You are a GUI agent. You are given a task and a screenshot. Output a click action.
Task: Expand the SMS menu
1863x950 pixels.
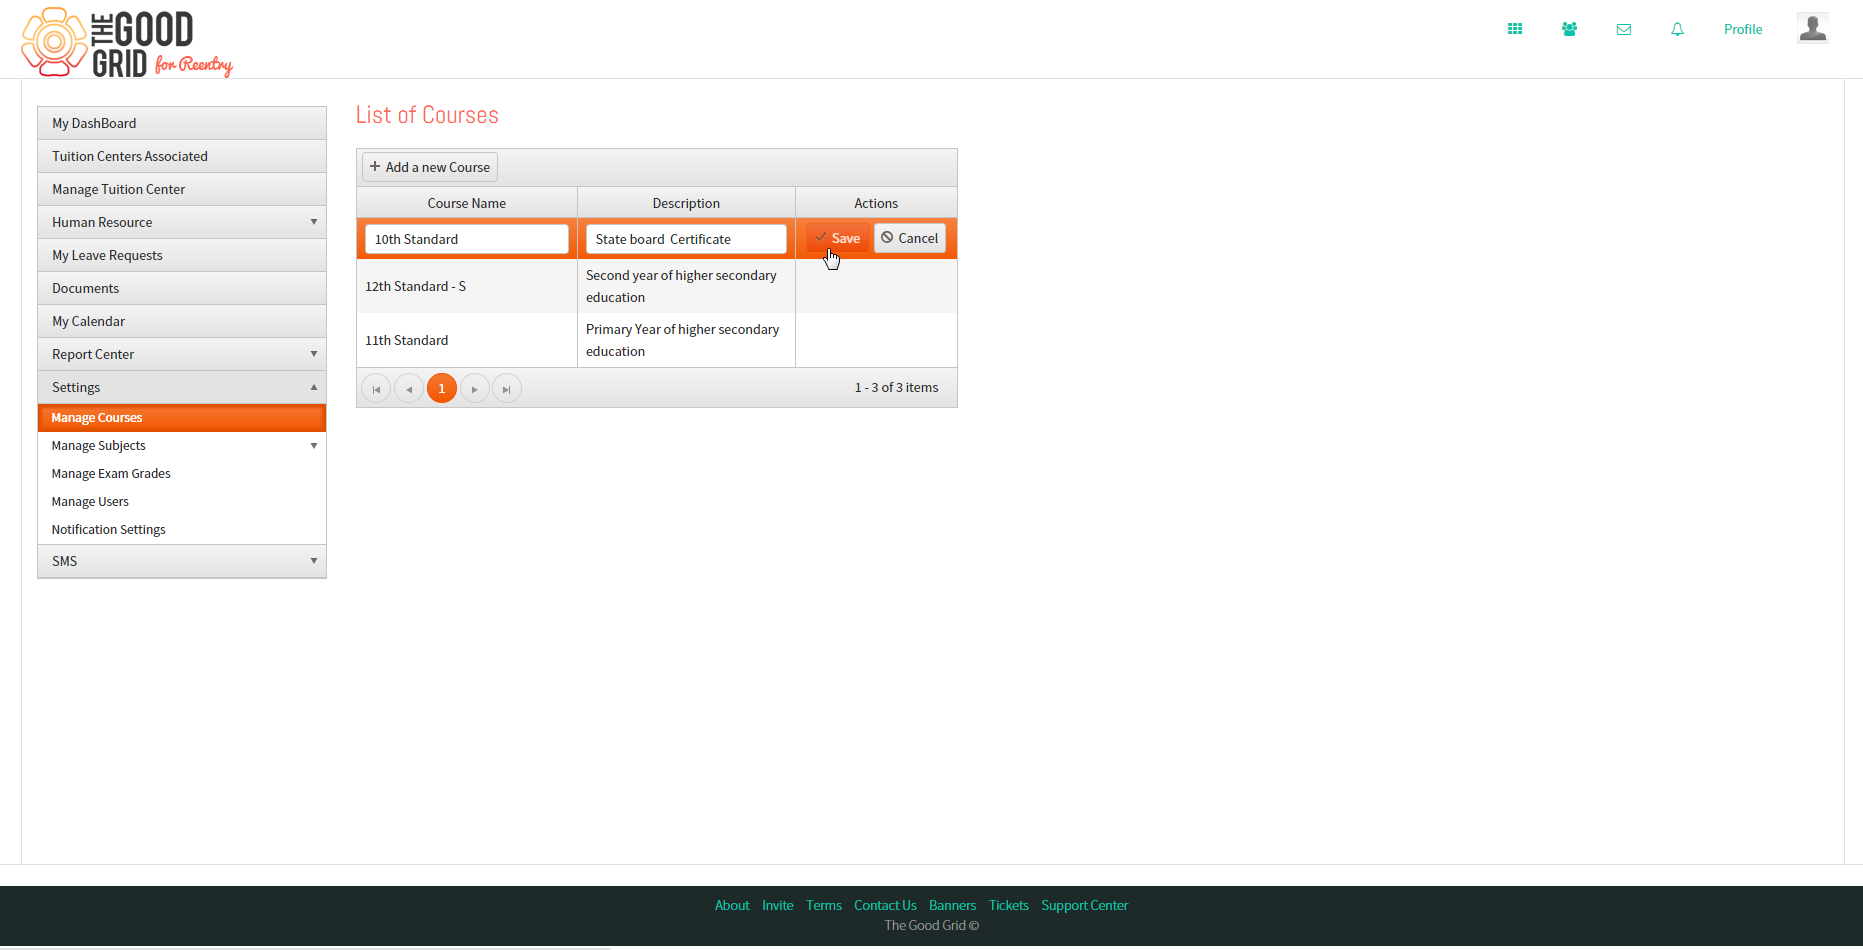pos(182,561)
